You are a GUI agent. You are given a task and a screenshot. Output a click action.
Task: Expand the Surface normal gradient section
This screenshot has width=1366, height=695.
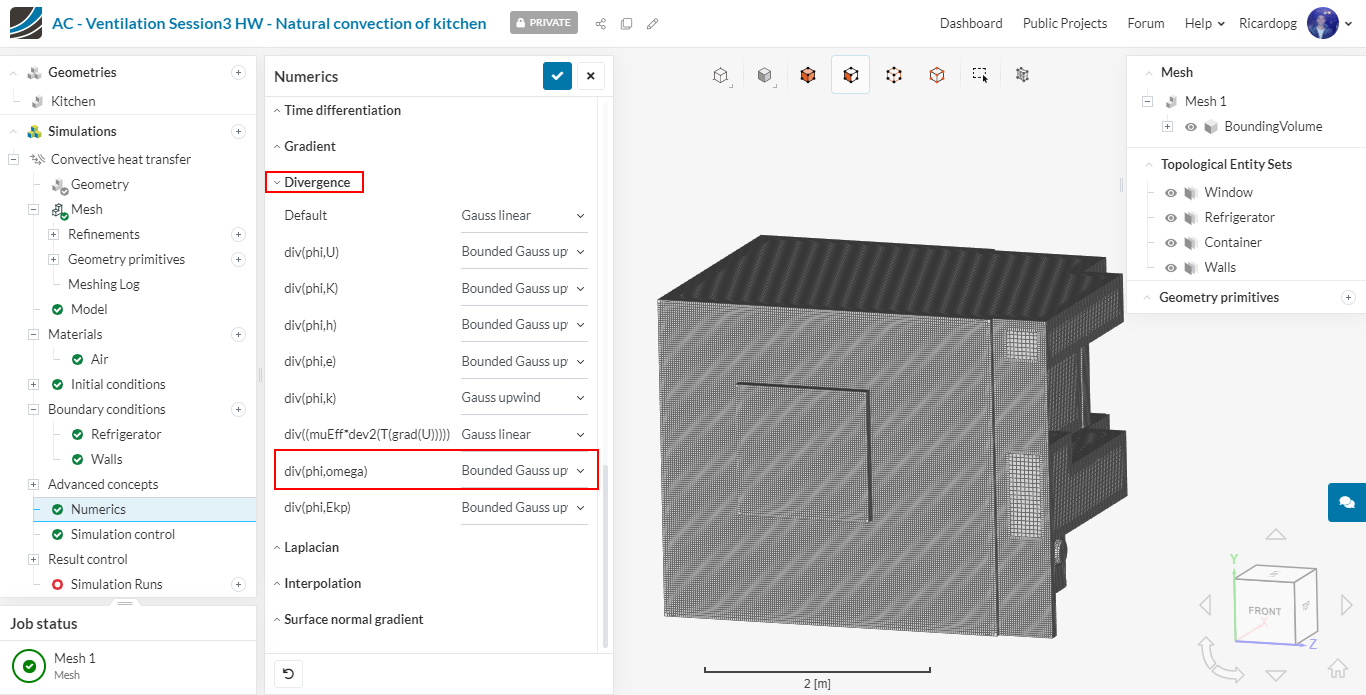348,619
